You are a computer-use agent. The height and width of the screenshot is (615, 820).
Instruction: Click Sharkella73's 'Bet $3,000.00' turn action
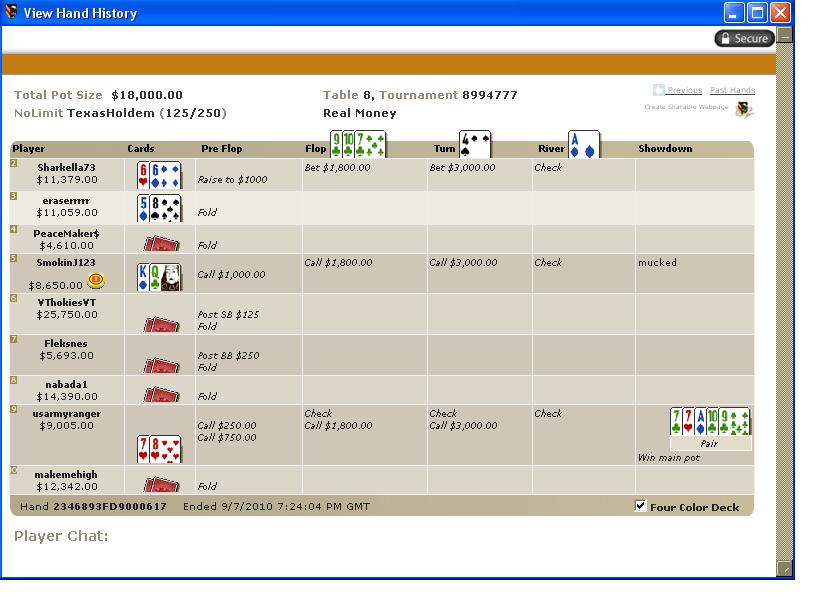pos(462,168)
